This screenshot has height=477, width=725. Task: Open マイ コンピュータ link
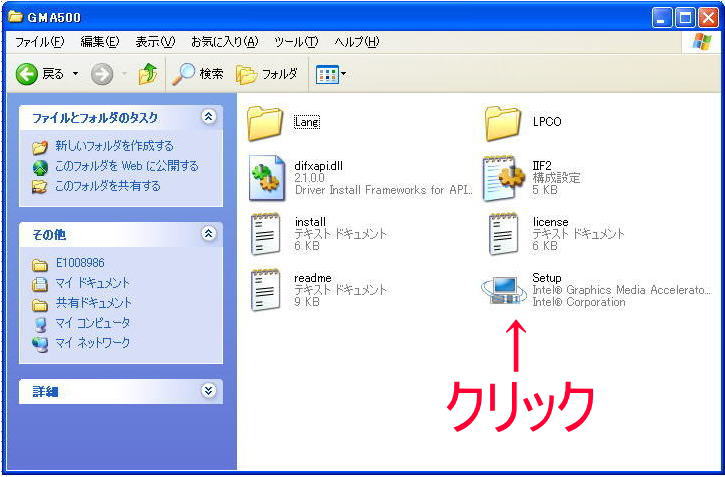[x=92, y=323]
